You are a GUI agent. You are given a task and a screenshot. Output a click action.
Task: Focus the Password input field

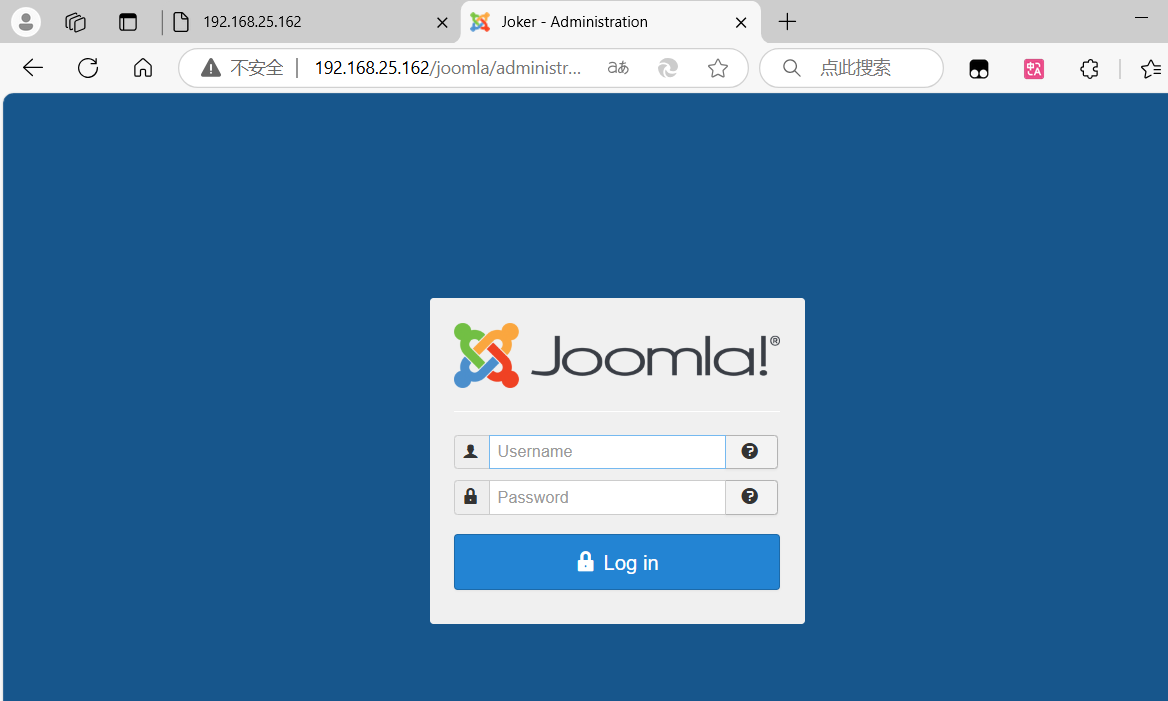[x=607, y=497]
